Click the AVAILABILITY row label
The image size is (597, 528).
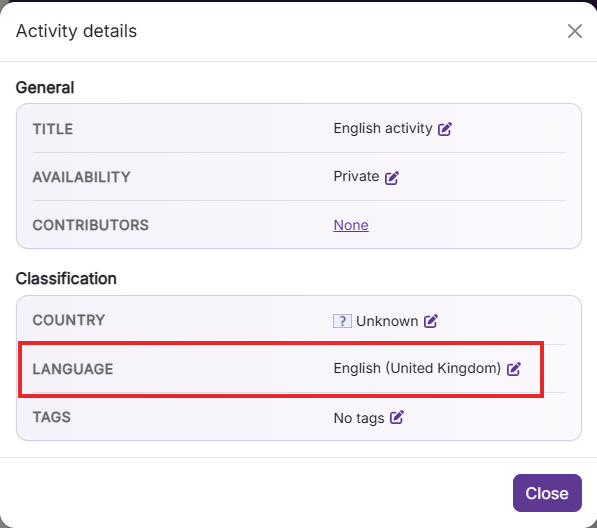[x=81, y=177]
